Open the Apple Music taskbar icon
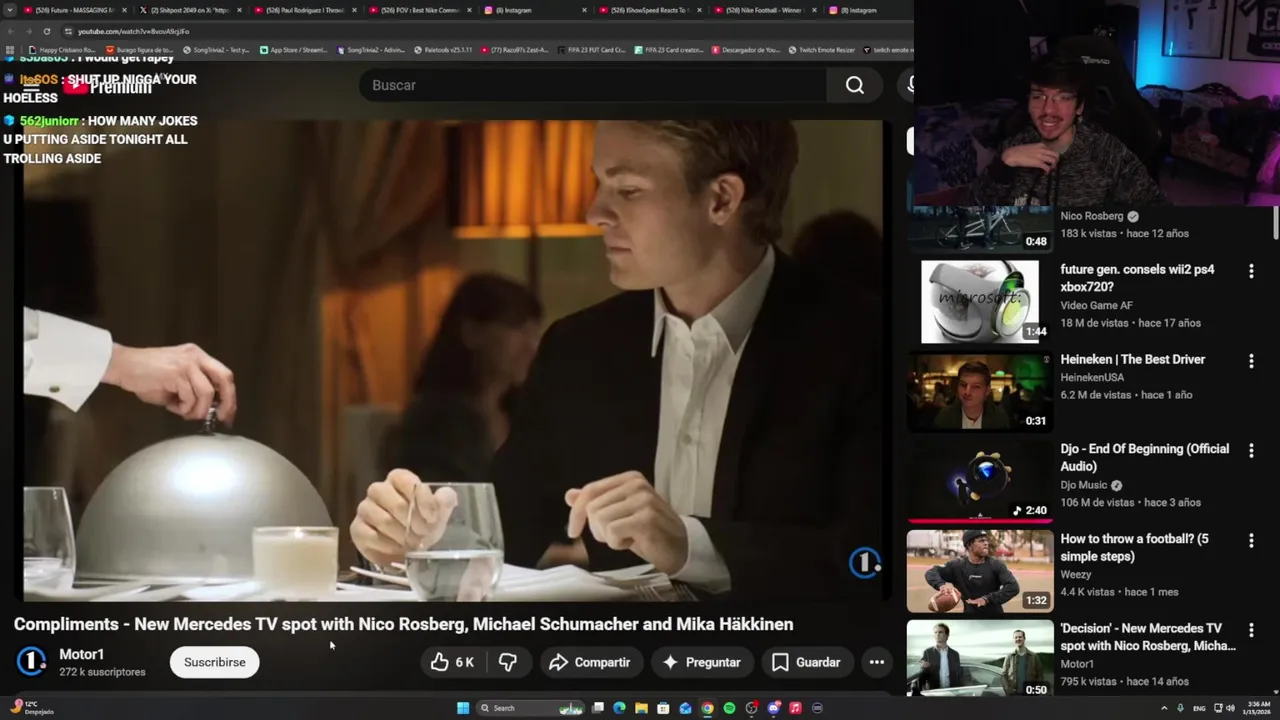This screenshot has width=1280, height=720. 795,708
